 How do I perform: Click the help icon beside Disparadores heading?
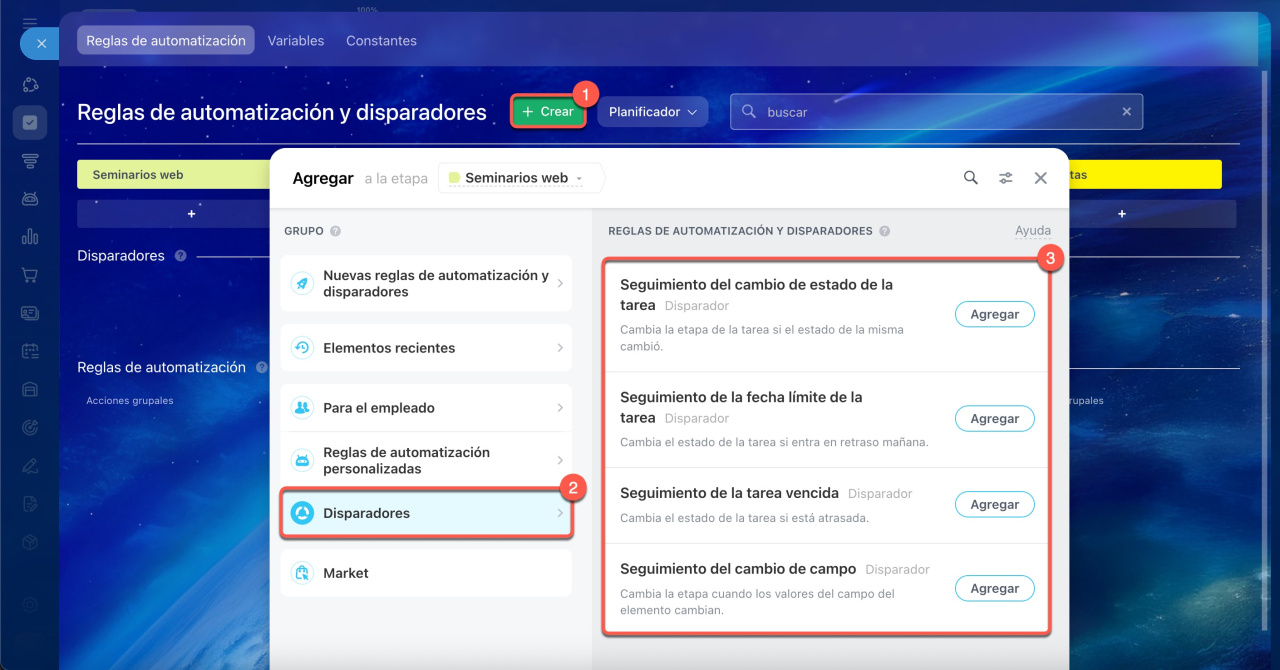click(x=180, y=256)
